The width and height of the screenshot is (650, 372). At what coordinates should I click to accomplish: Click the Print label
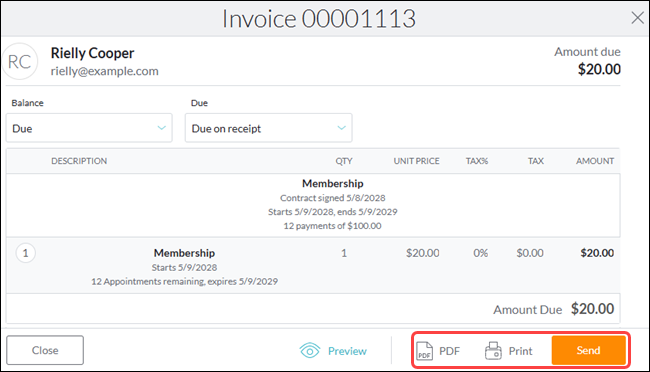pyautogui.click(x=520, y=351)
